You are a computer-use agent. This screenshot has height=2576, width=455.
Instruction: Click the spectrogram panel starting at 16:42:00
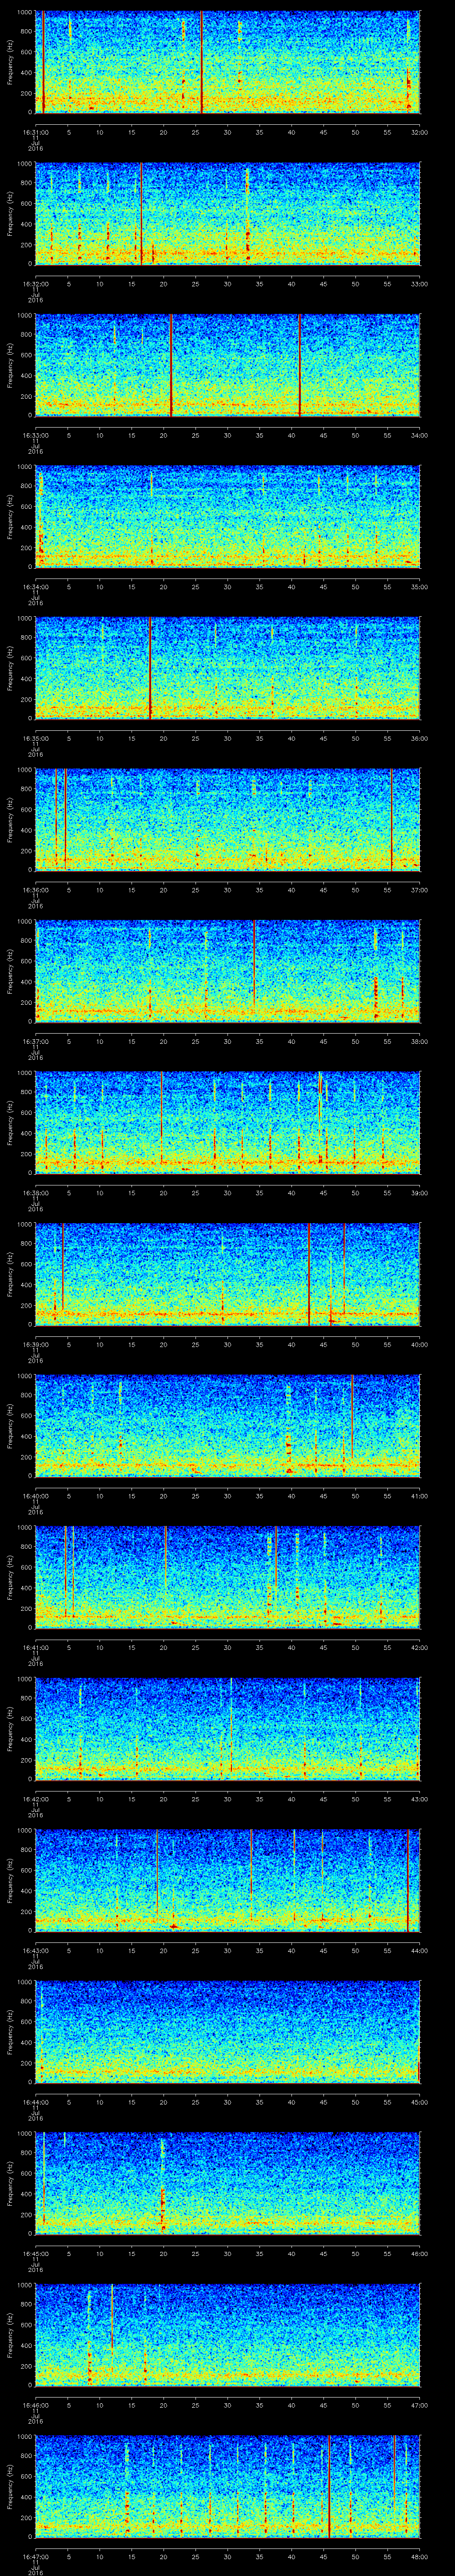228,1728
